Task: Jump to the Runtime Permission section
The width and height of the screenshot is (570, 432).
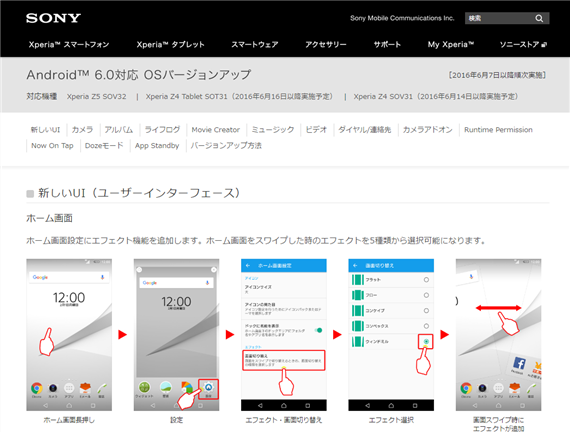Action: tap(498, 129)
